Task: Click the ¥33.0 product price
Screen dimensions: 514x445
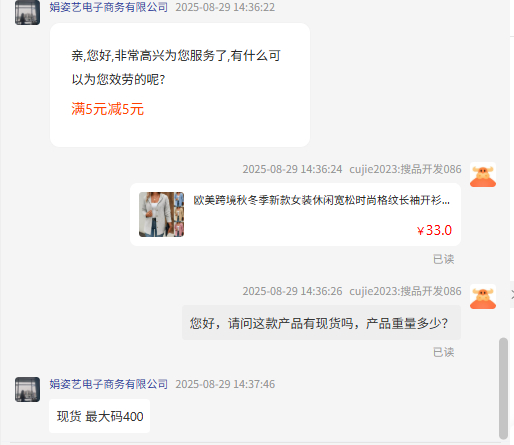Action: pyautogui.click(x=434, y=230)
